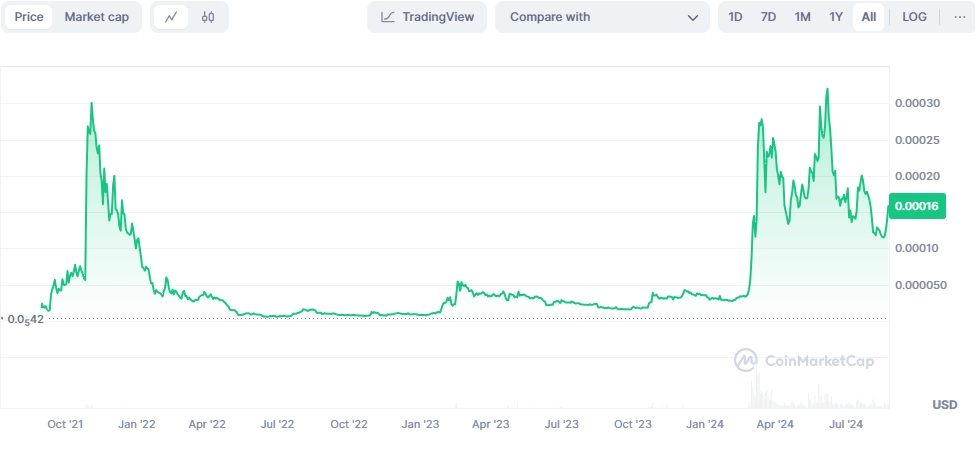Select the 1Y time range
The height and width of the screenshot is (449, 977).
[x=836, y=17]
